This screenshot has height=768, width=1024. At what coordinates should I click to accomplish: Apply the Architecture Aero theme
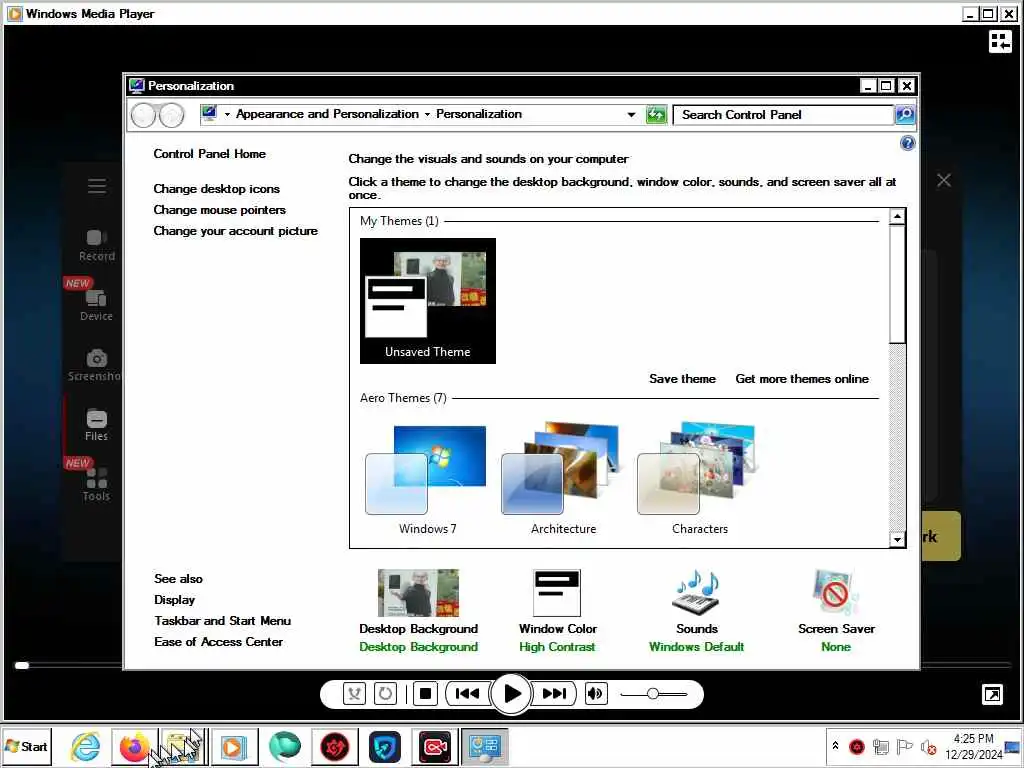pyautogui.click(x=563, y=478)
